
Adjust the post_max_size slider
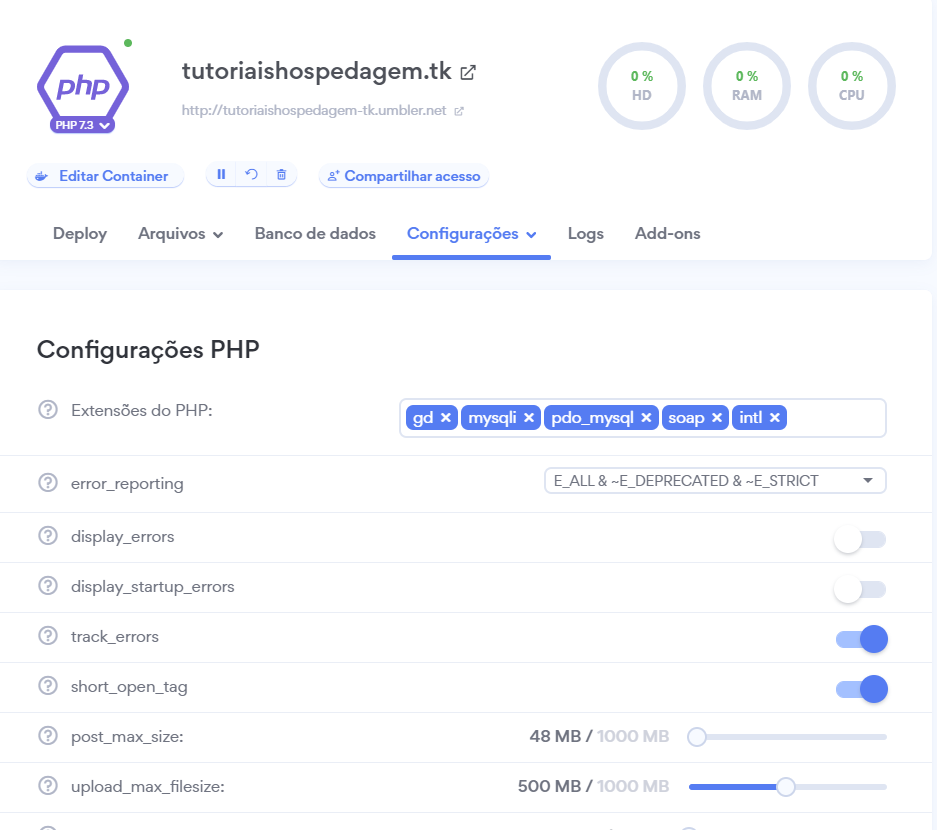coord(696,736)
